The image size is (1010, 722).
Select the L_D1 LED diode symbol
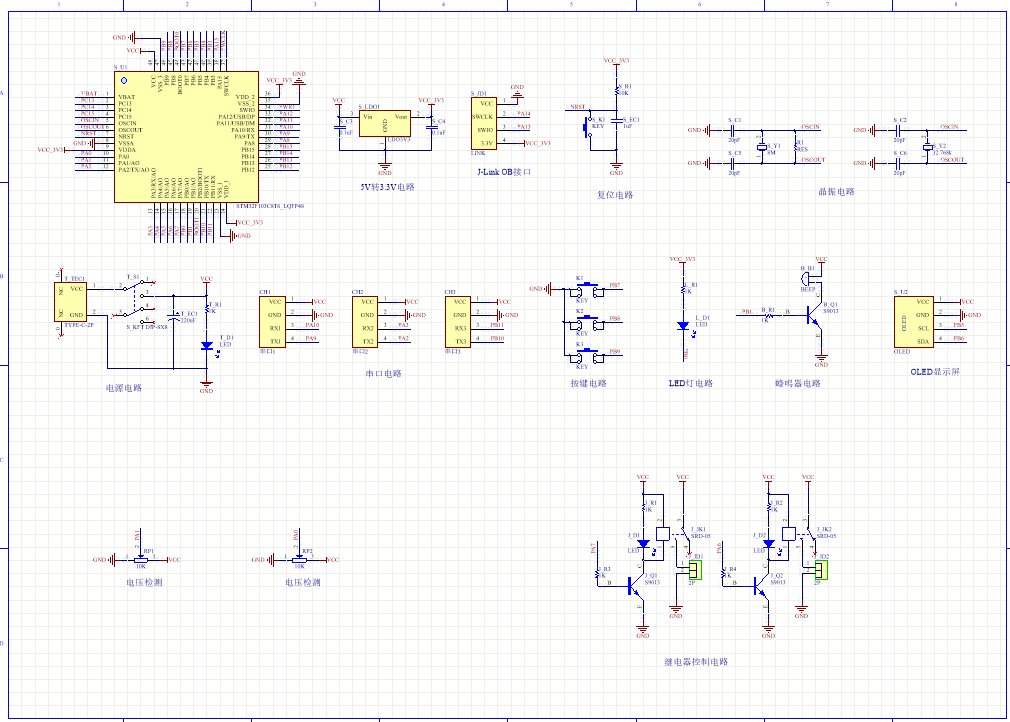tap(683, 326)
